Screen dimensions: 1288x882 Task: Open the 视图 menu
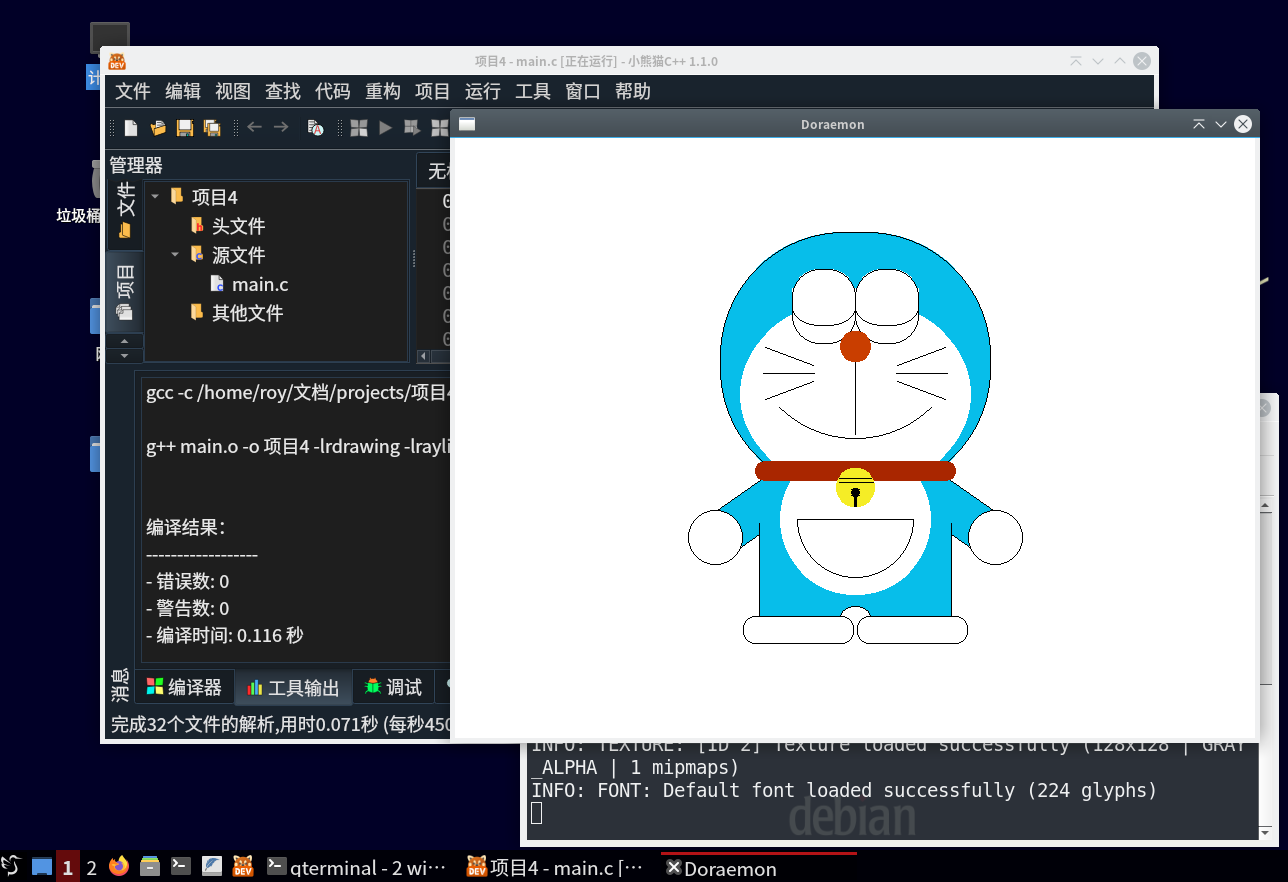point(233,91)
